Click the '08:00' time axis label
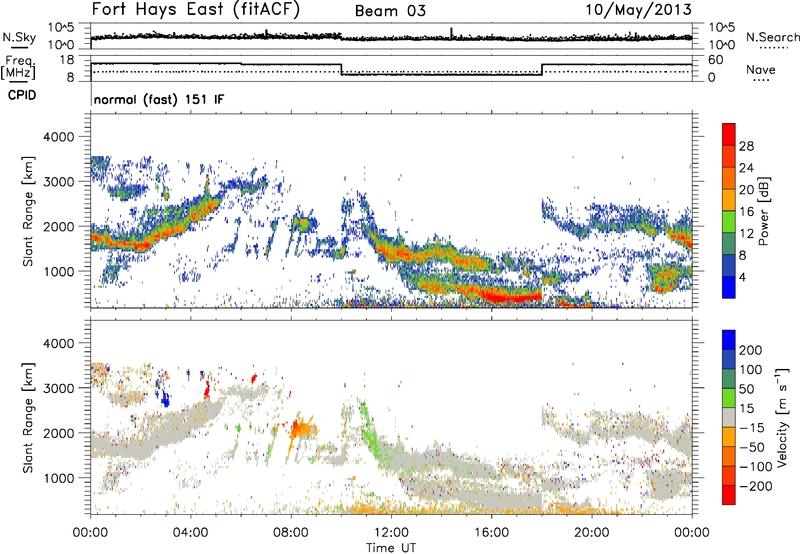This screenshot has height=554, width=800. point(291,533)
